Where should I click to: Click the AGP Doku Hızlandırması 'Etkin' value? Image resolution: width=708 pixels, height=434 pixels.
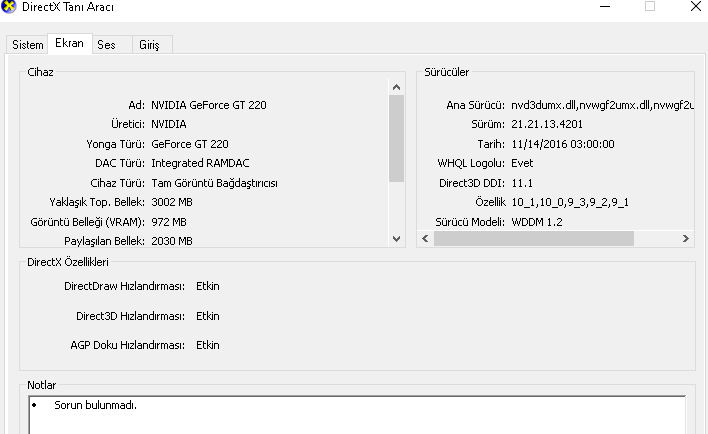[208, 345]
